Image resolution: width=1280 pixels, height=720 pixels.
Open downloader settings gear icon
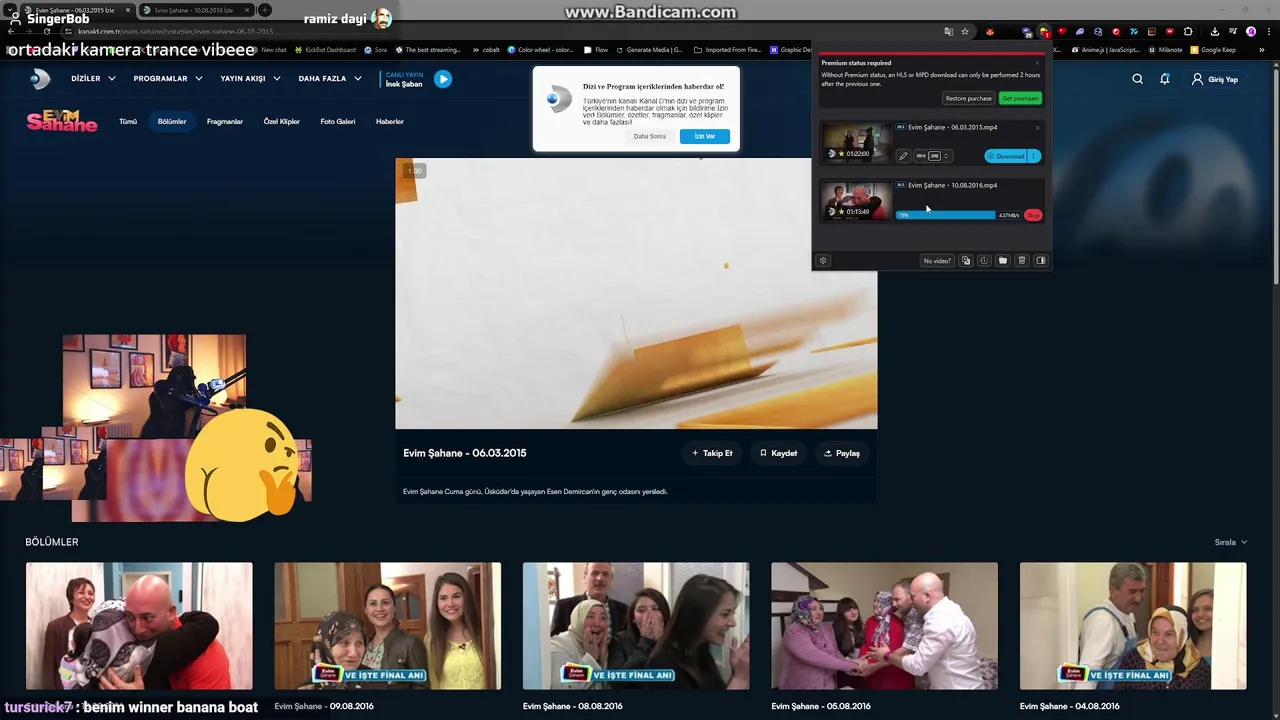coord(823,261)
